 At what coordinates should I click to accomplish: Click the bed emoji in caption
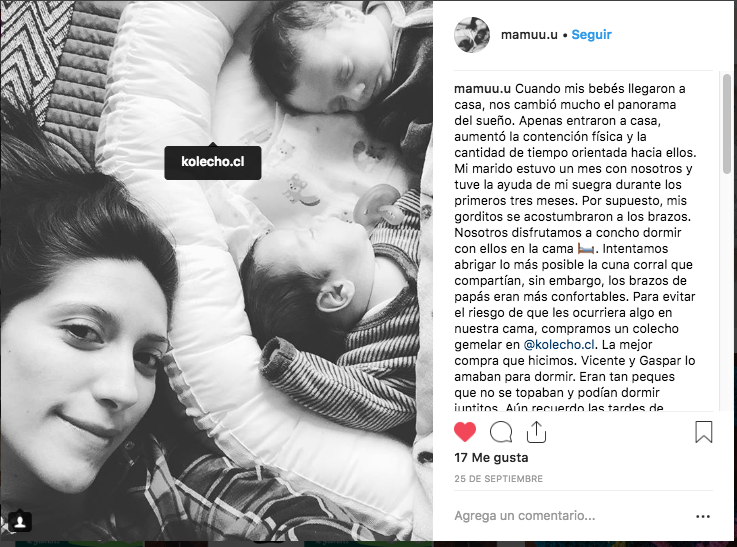tap(586, 249)
